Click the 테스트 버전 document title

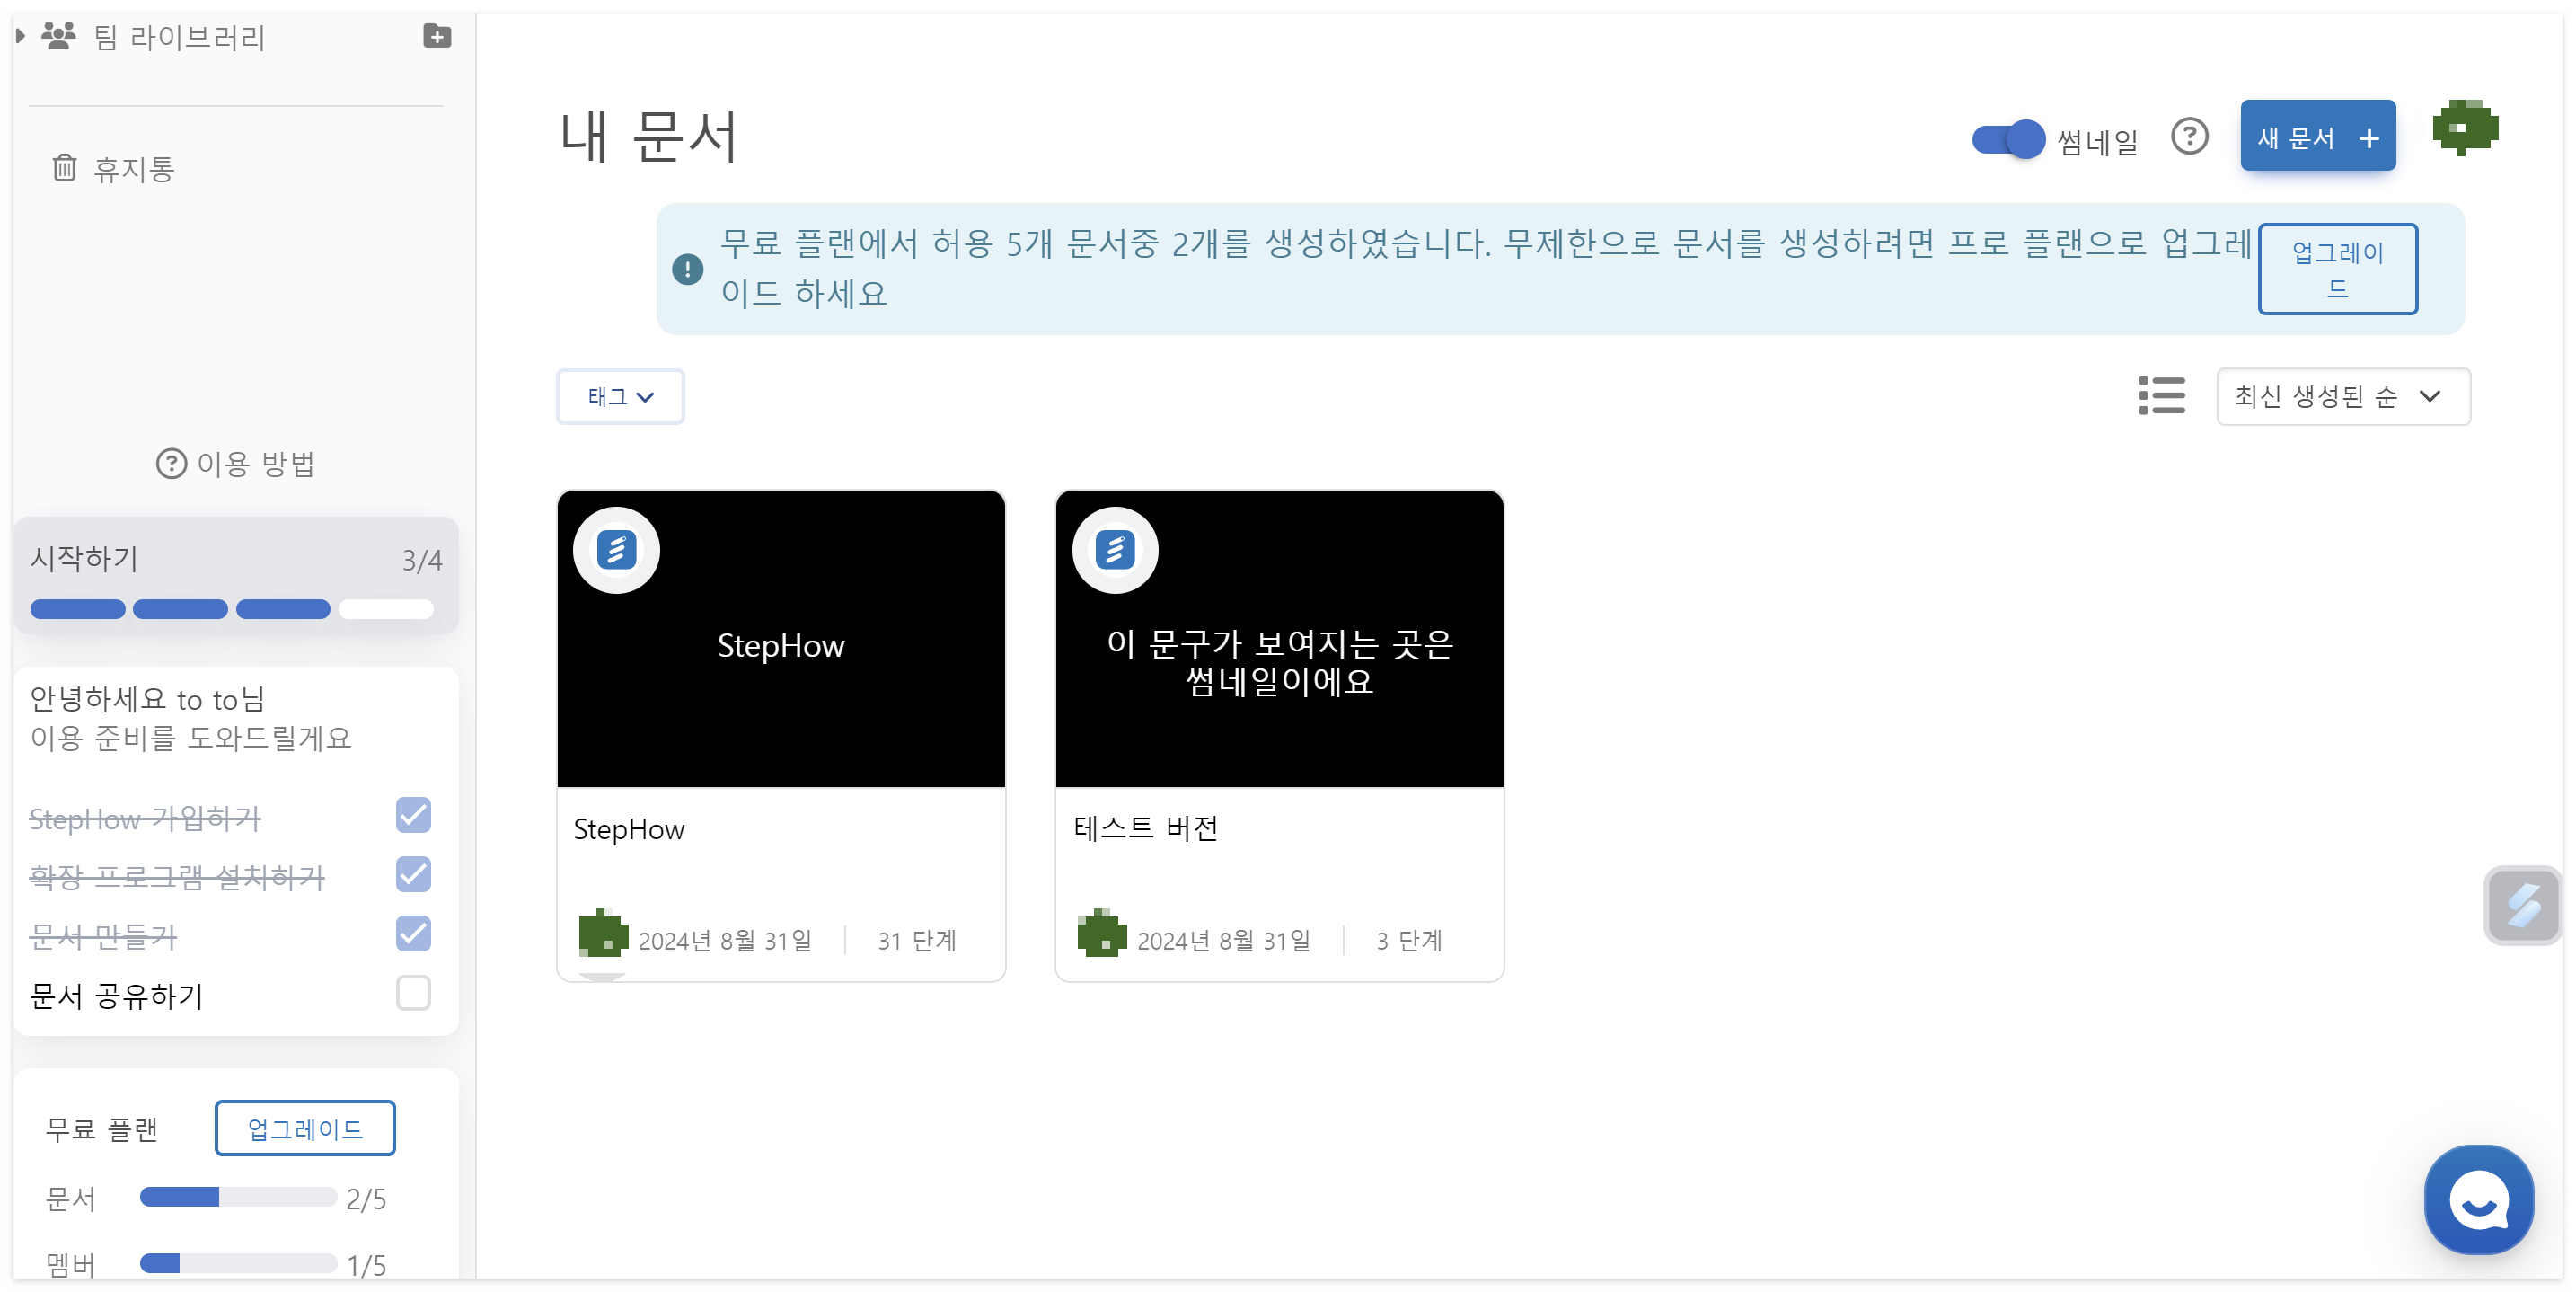click(1145, 828)
